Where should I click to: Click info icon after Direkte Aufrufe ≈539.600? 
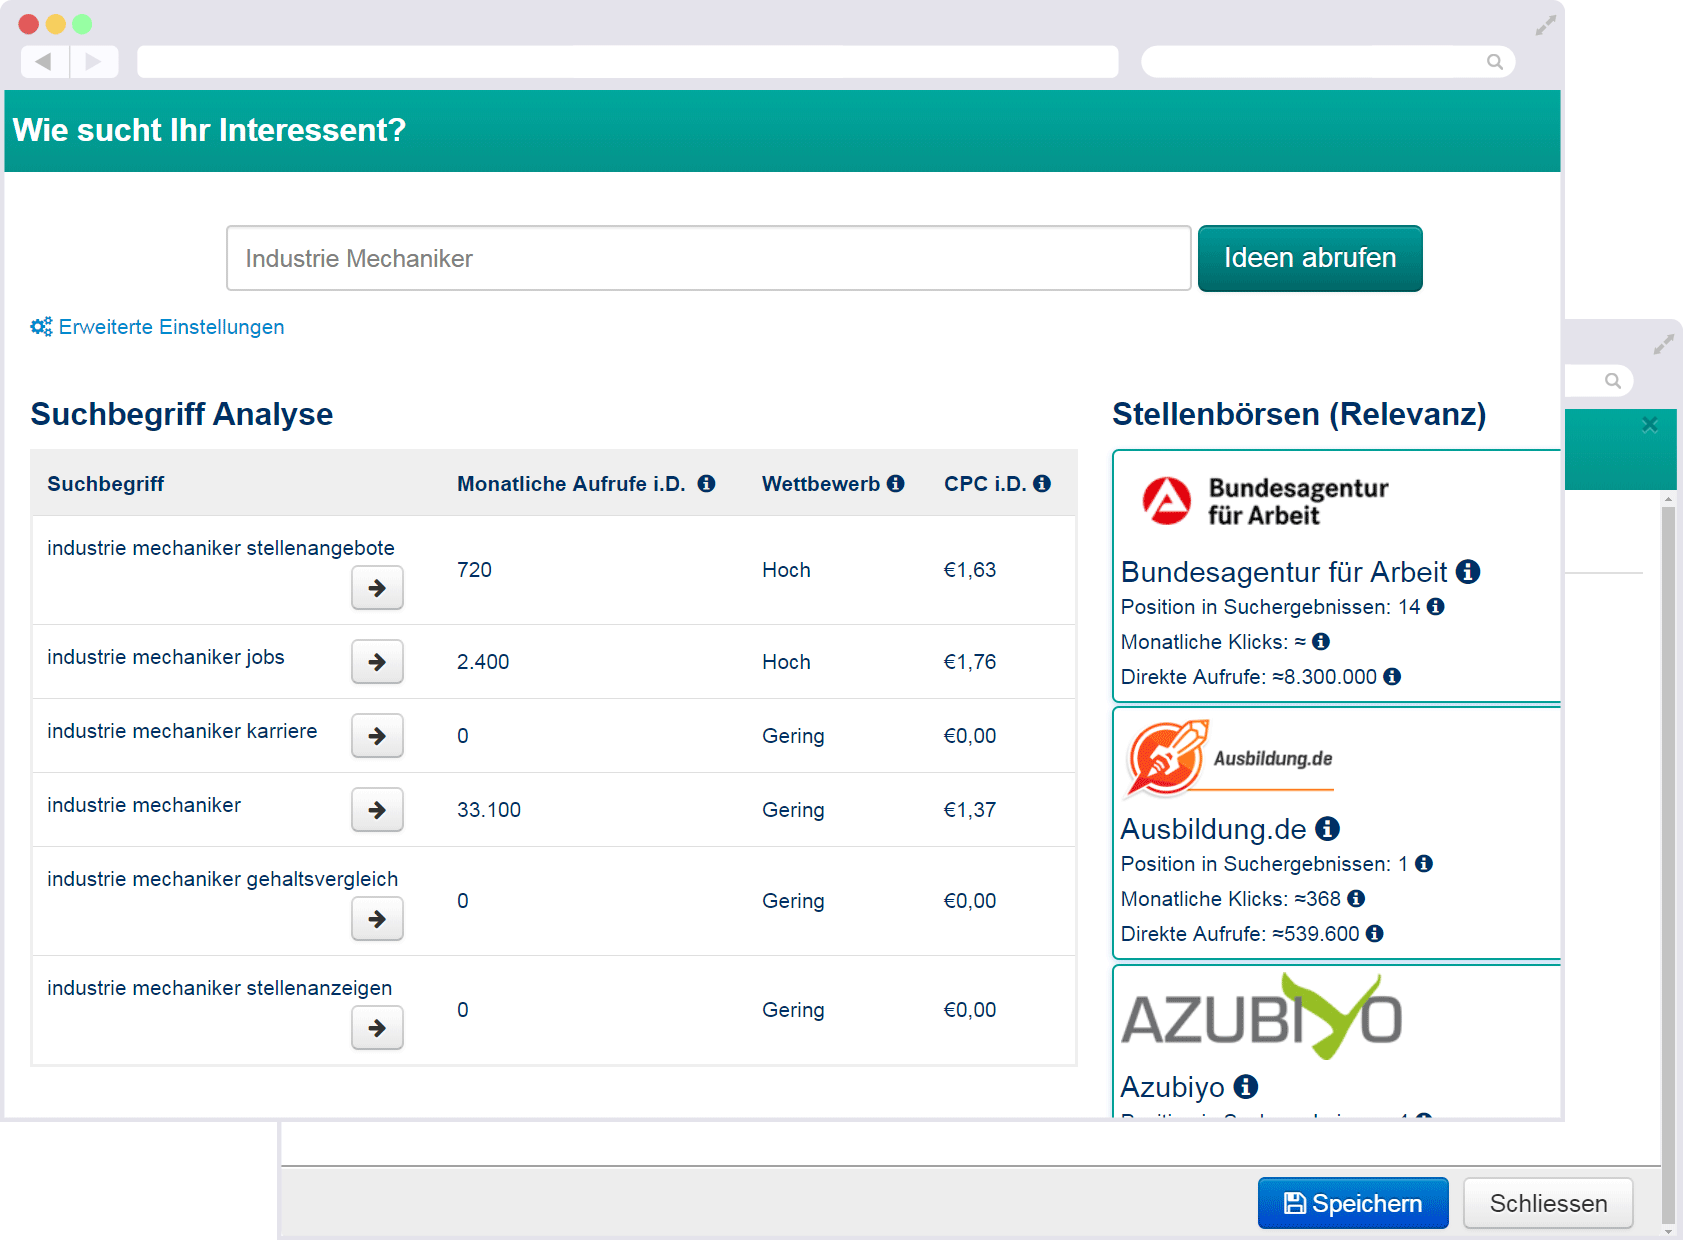click(1375, 934)
